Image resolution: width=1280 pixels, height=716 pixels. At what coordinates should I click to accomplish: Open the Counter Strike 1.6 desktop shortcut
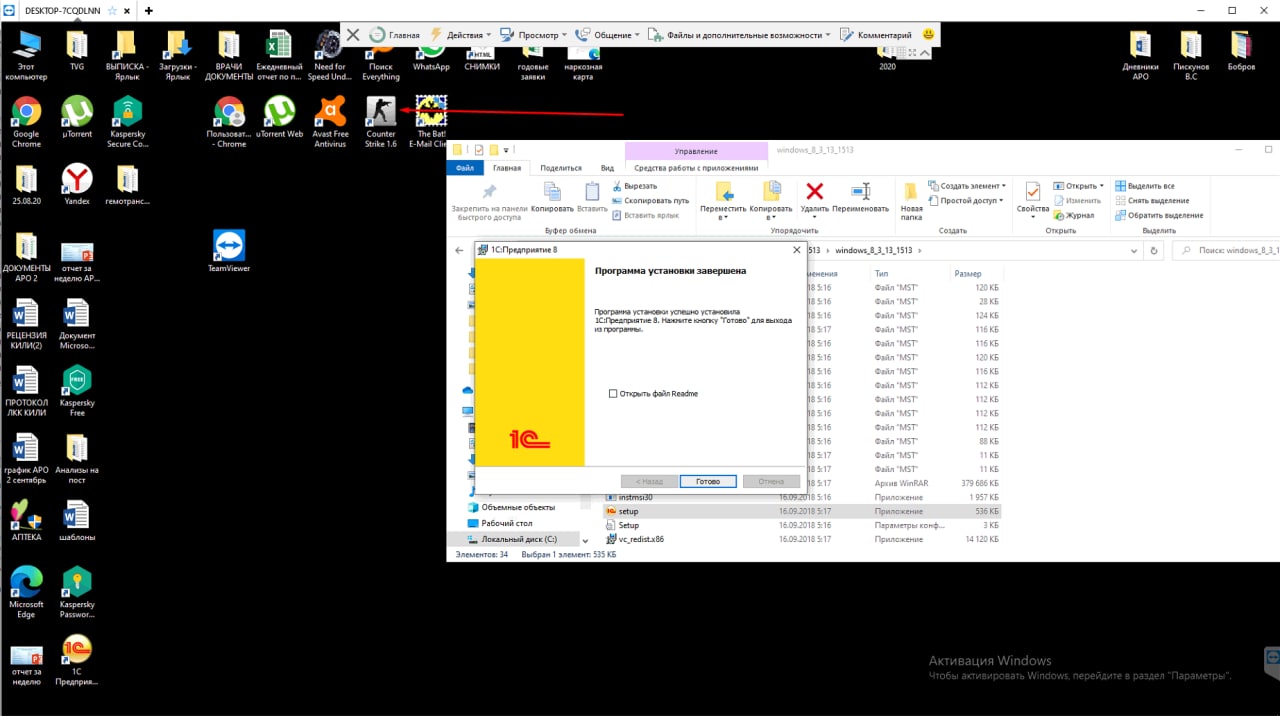click(380, 112)
